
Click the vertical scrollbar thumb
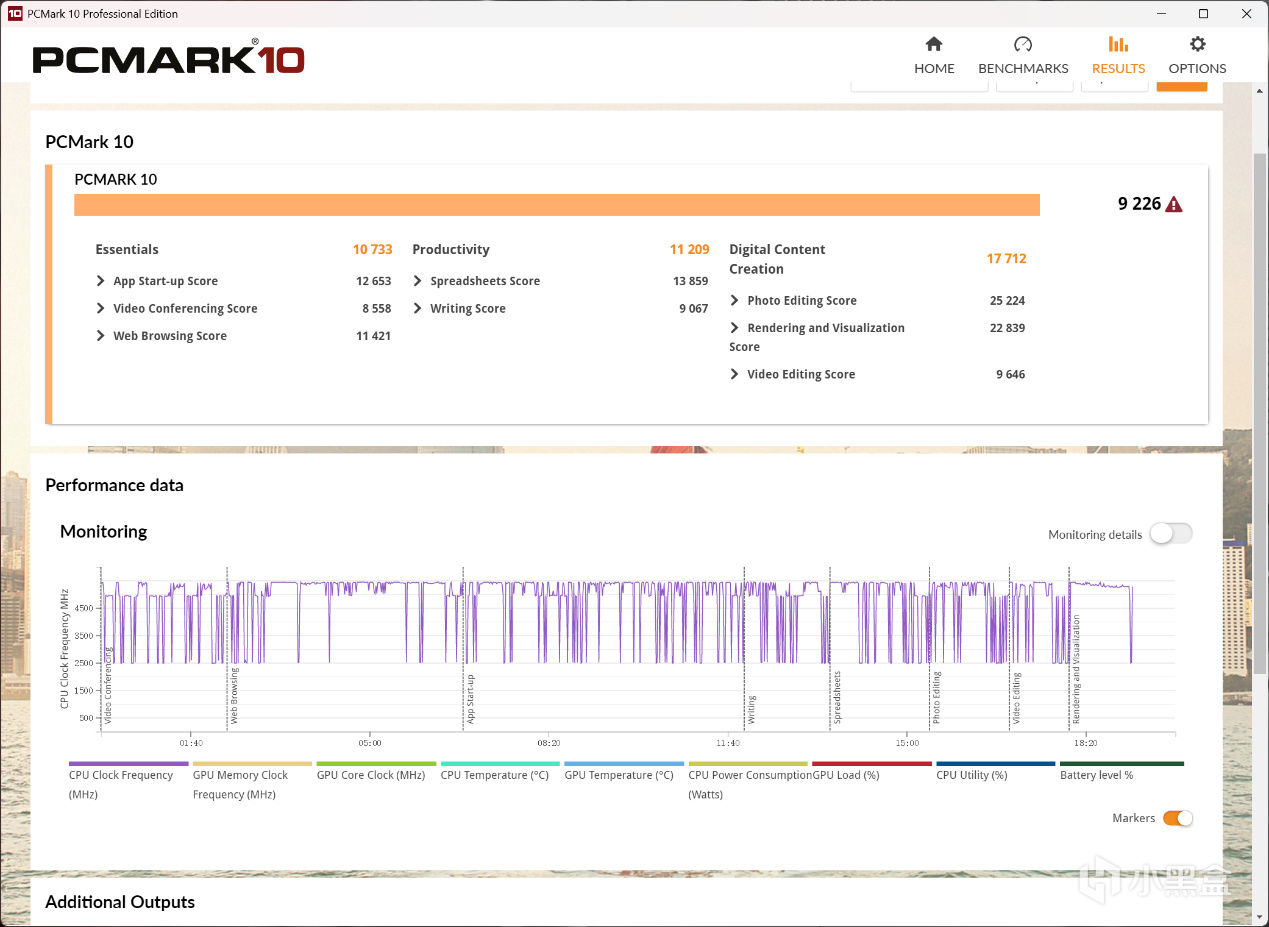pos(1260,414)
